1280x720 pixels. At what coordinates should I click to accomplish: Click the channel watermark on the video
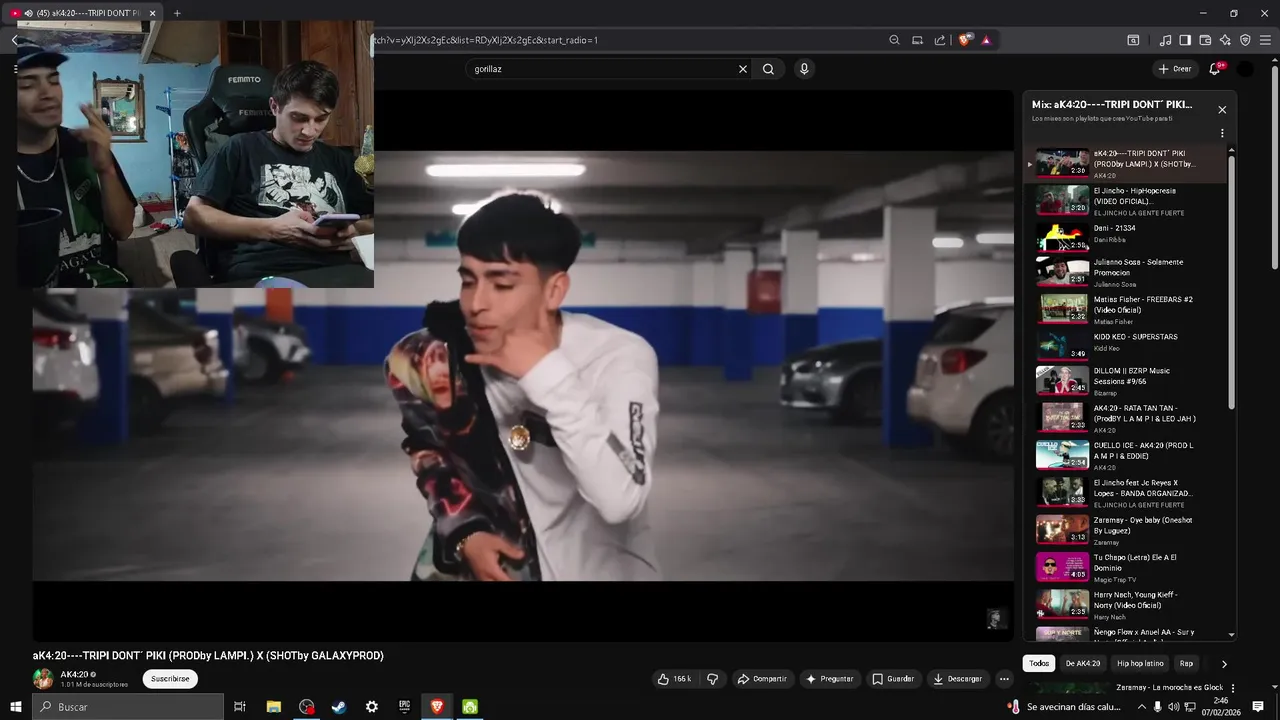click(x=995, y=619)
